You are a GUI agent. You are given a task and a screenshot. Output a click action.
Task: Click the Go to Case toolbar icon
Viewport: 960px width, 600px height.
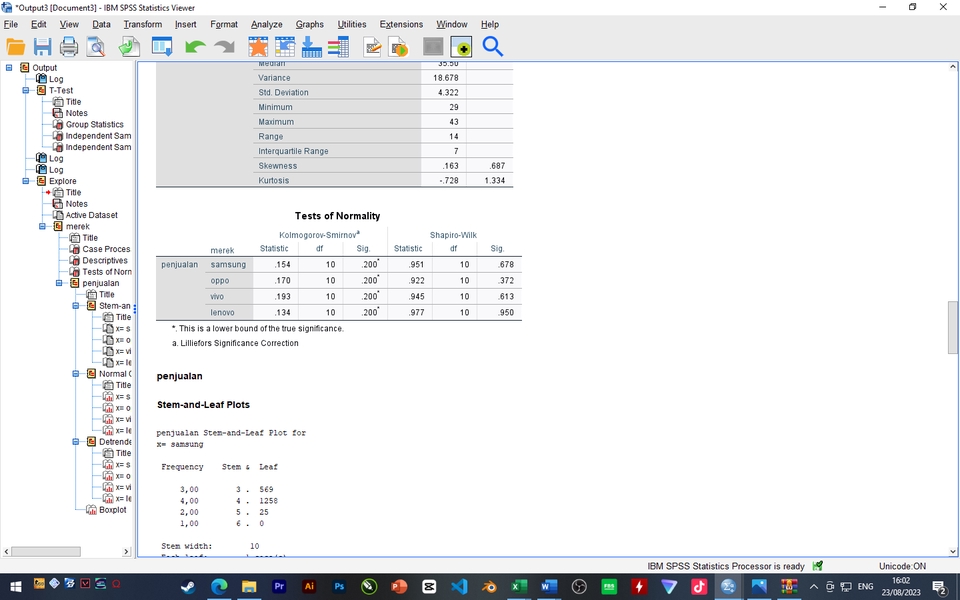(285, 47)
